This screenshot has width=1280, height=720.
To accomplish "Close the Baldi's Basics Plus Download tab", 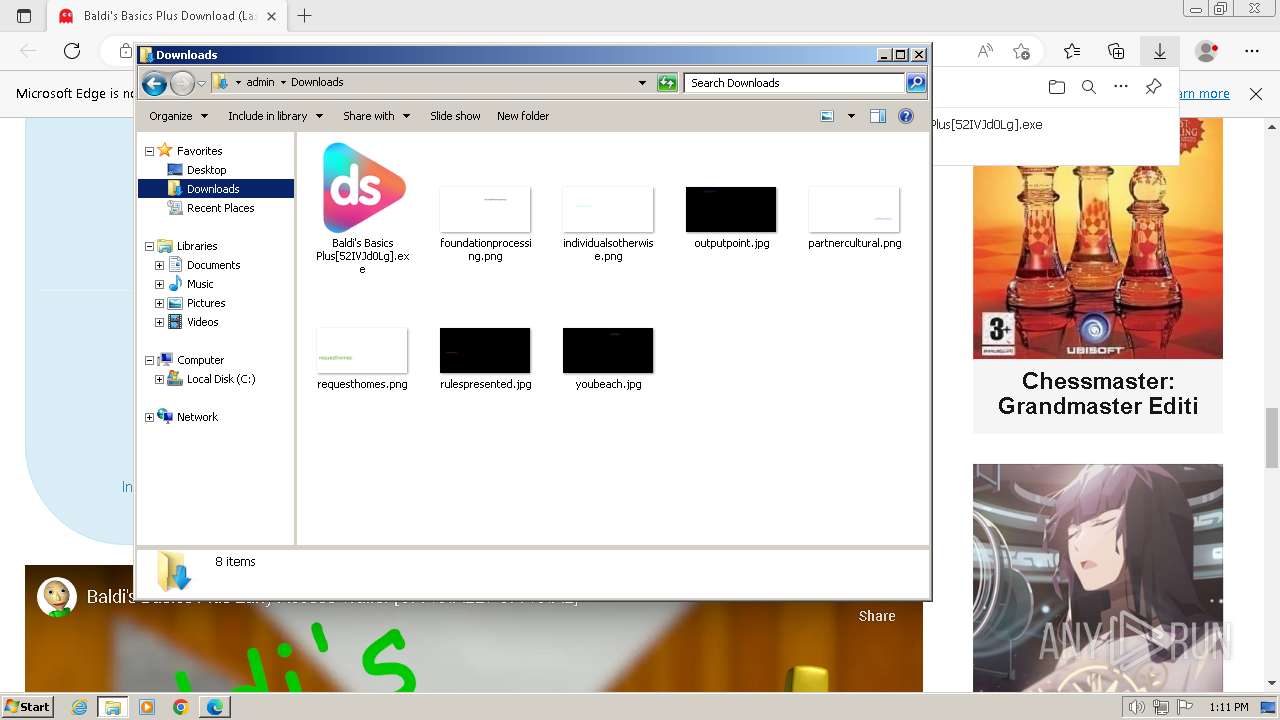I will click(271, 16).
